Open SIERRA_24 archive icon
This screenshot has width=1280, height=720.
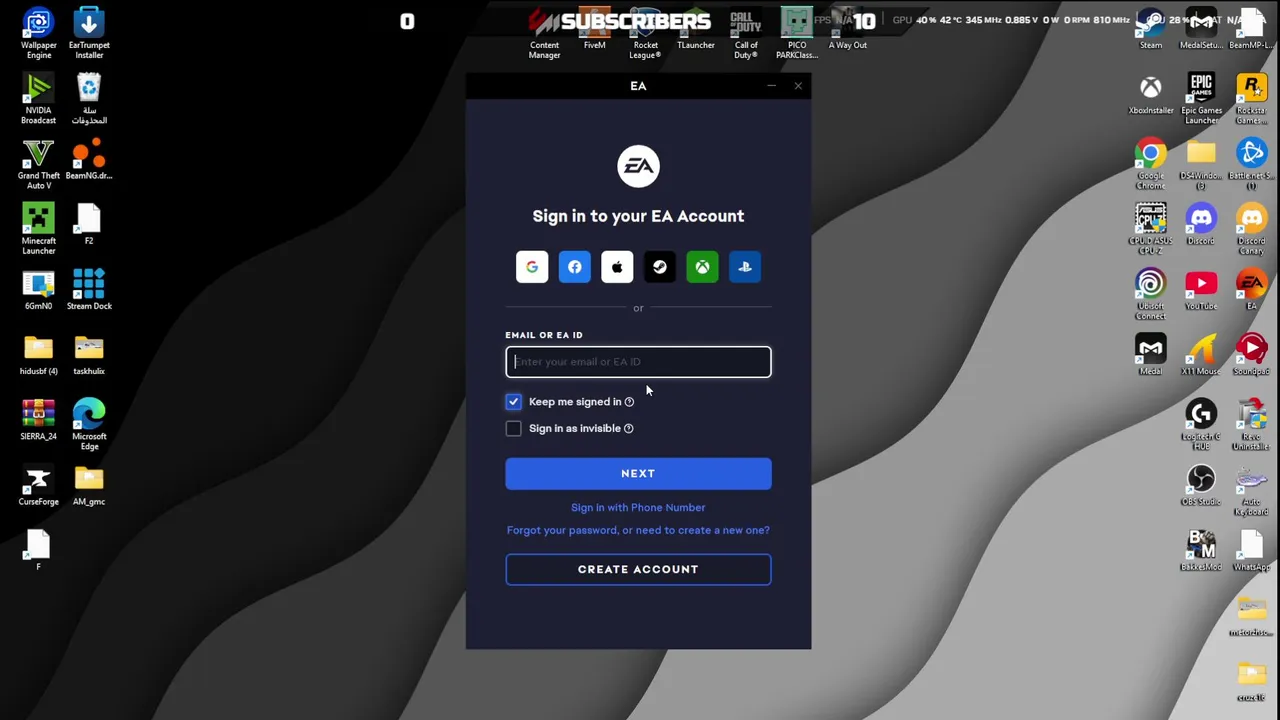pos(38,420)
